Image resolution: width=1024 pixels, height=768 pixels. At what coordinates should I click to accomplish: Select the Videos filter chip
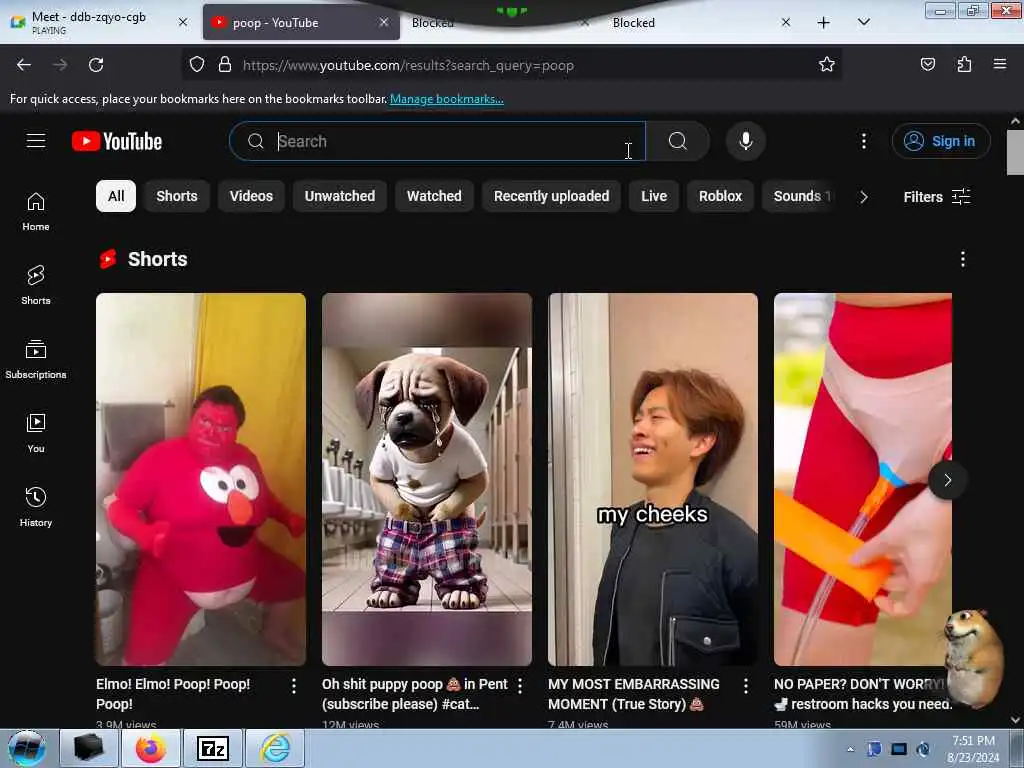pos(251,196)
